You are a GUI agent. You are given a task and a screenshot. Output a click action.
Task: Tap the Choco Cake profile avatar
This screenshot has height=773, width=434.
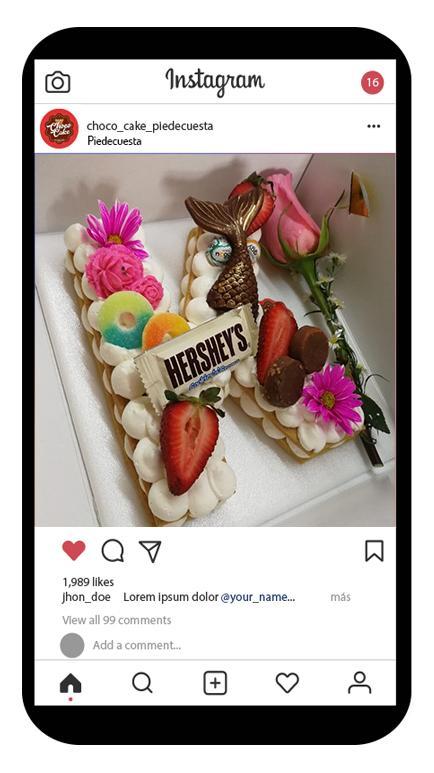click(x=59, y=128)
